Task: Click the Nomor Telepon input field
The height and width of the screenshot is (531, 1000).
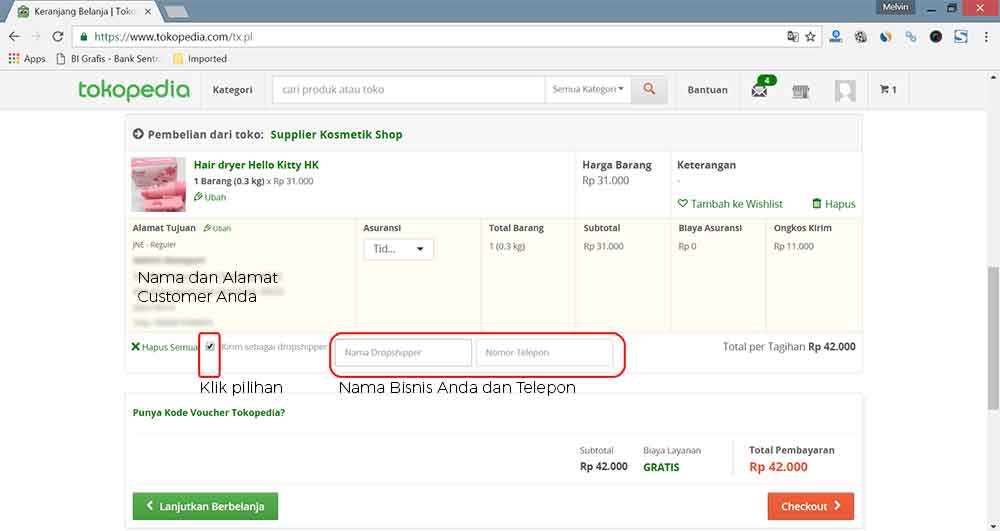Action: [x=544, y=353]
